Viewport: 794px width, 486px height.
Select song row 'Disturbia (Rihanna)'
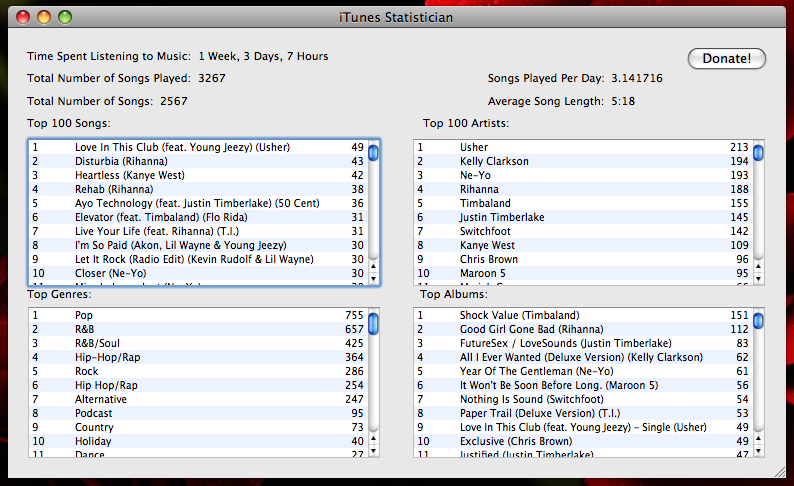[198, 161]
